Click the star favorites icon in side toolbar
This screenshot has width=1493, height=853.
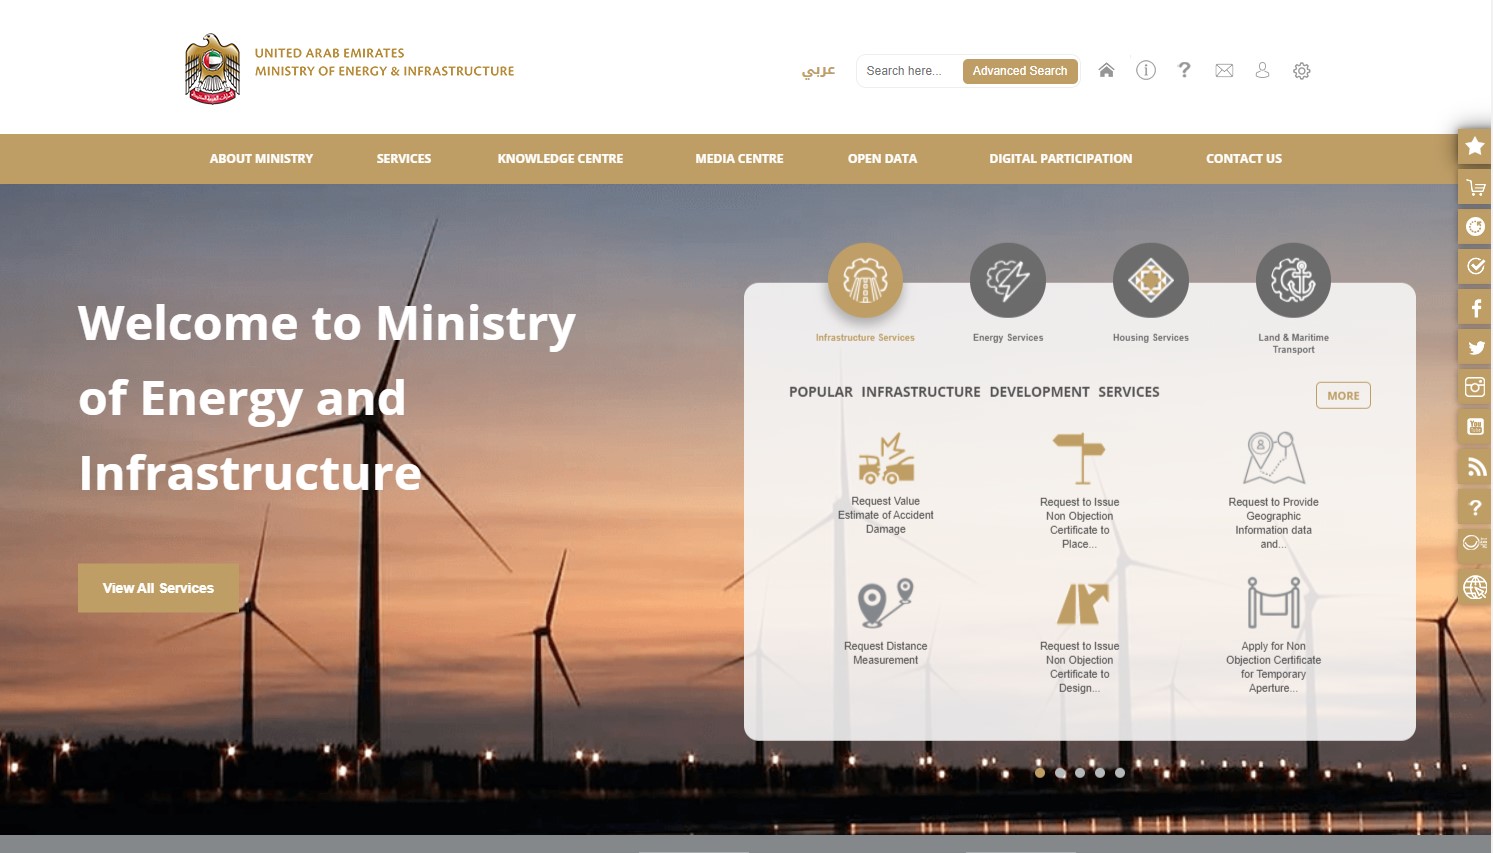click(x=1475, y=146)
